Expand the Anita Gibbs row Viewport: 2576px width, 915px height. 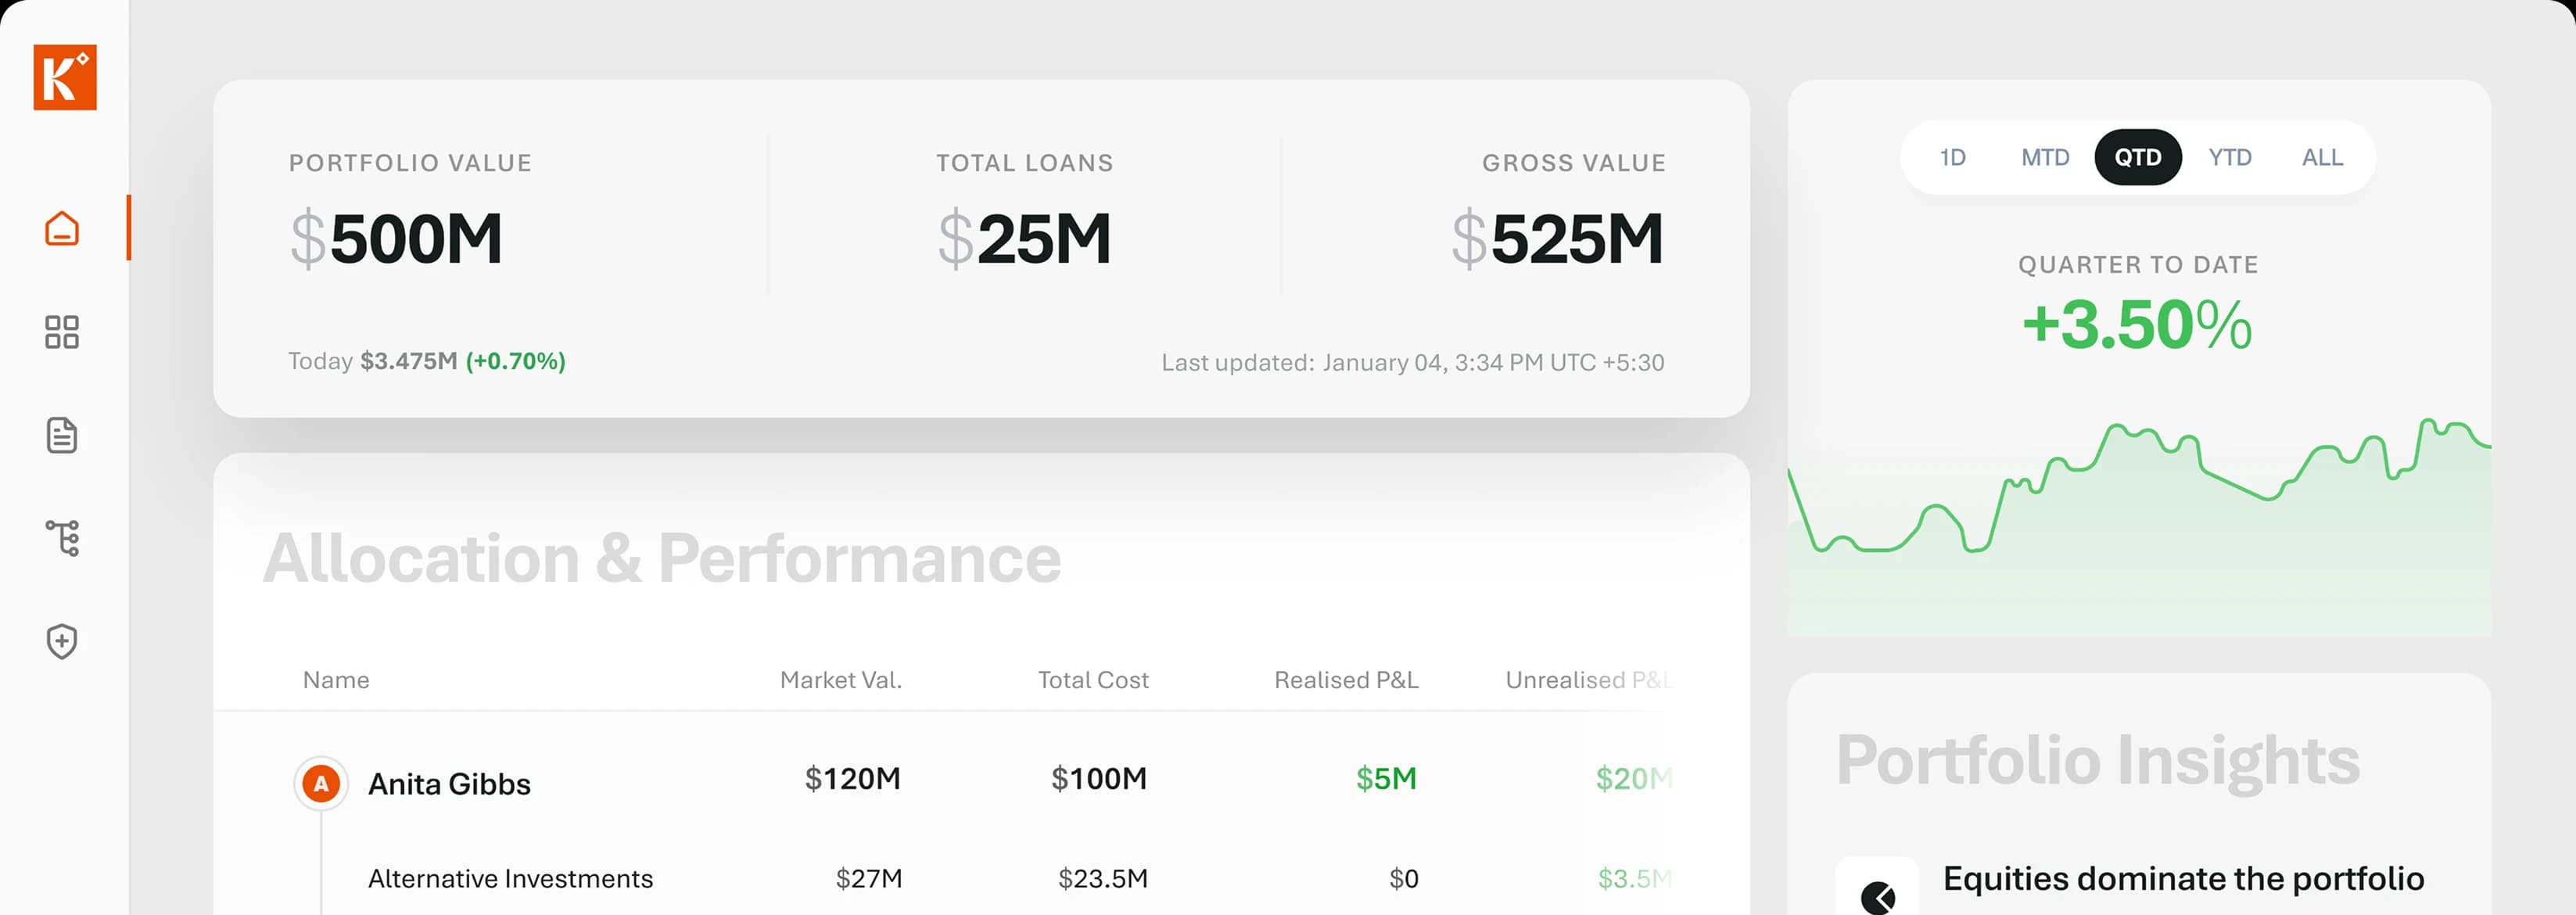pyautogui.click(x=449, y=783)
